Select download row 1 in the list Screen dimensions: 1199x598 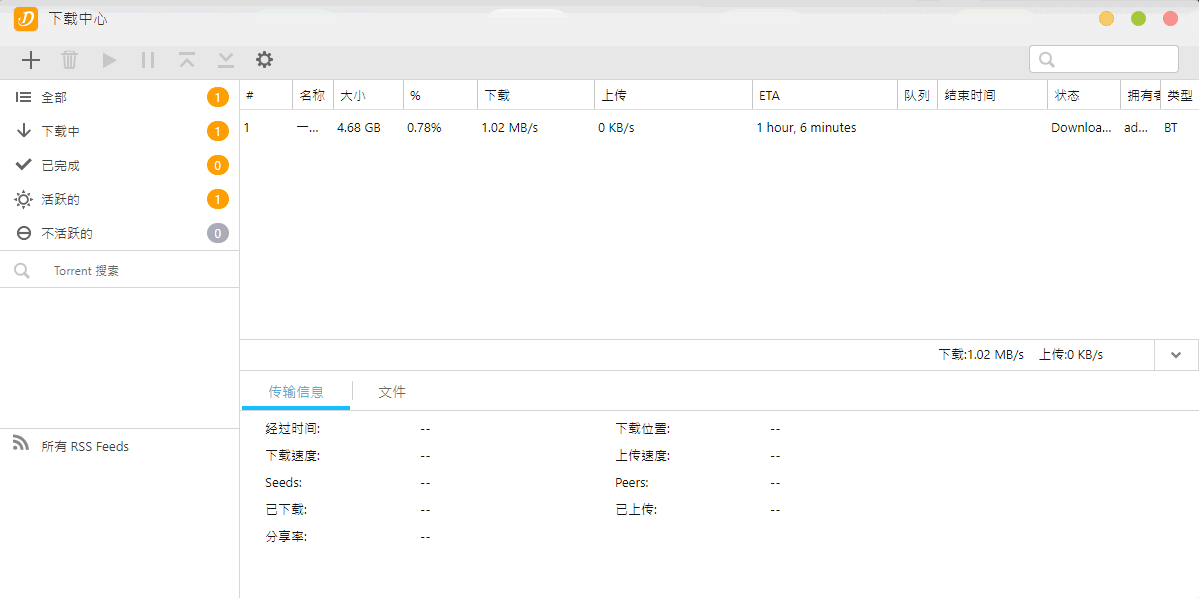coord(500,128)
